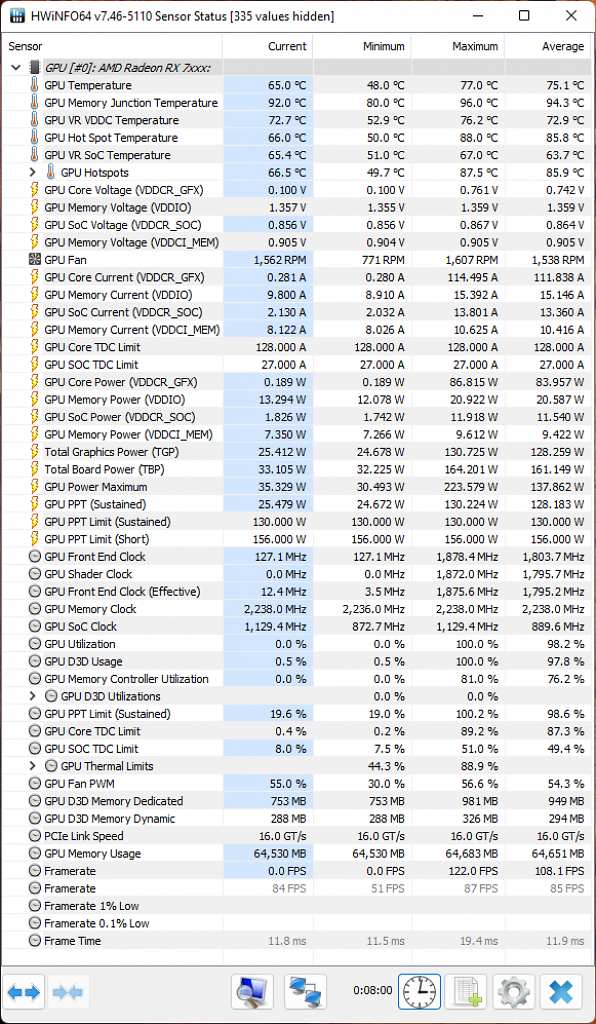Click the HWiNFO64 title bar app icon

point(18,16)
